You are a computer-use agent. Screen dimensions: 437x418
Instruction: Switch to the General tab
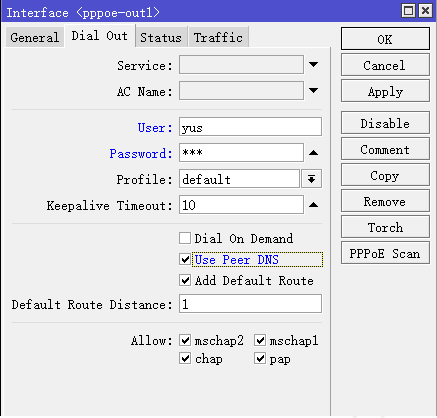click(x=35, y=37)
